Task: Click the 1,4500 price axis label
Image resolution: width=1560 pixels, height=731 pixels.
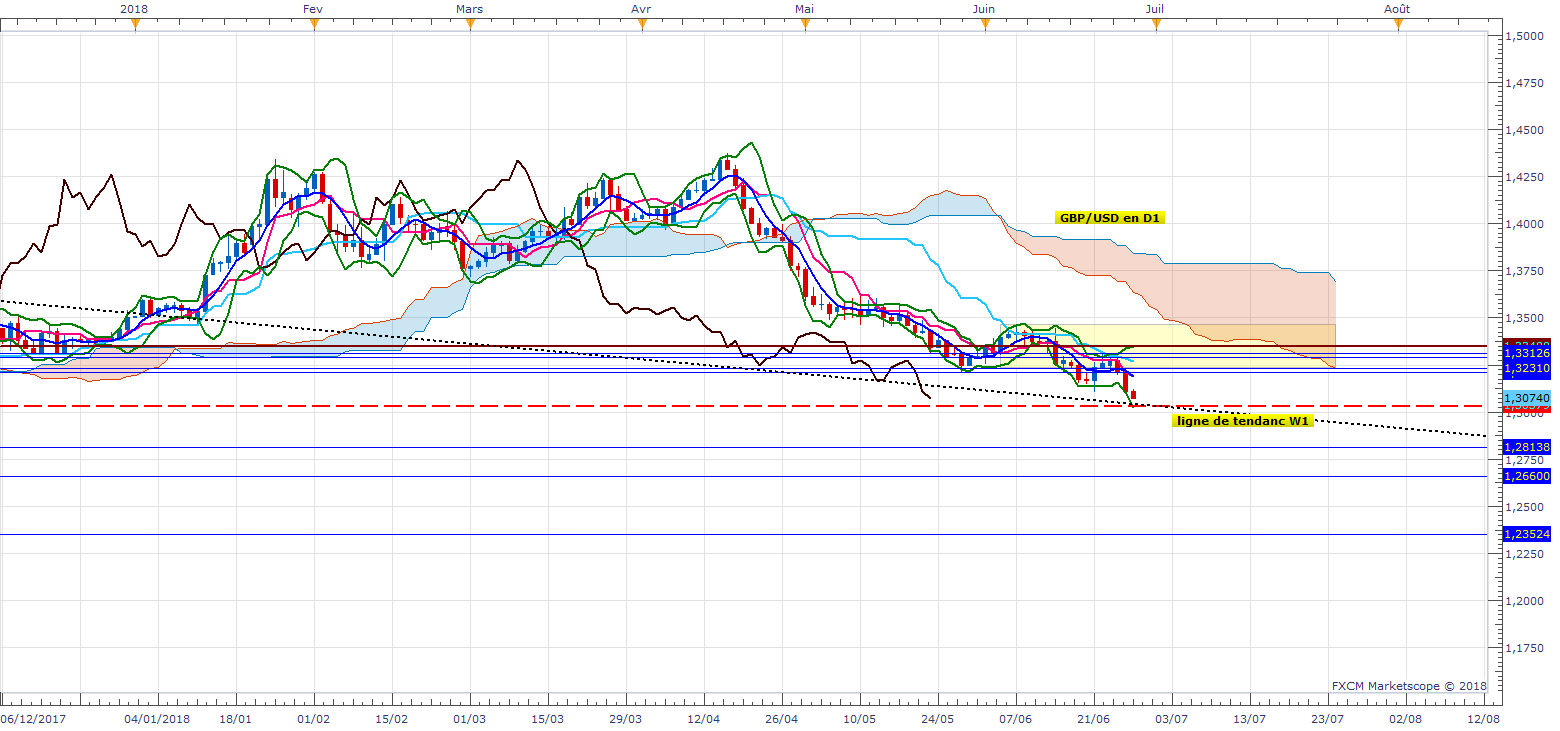Action: (x=1526, y=130)
